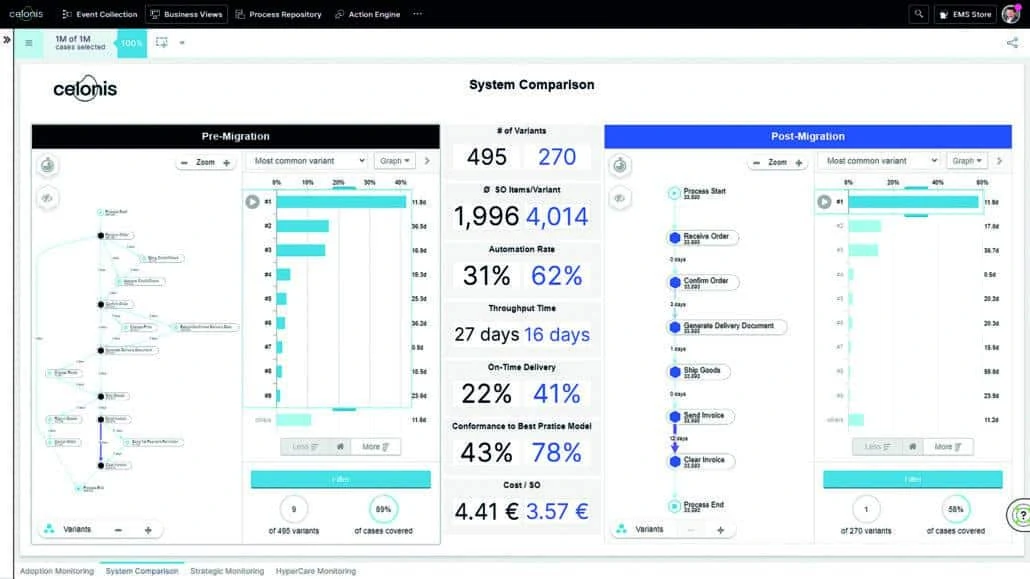Switch to Strategic Monitoring tab
1030x579 pixels.
click(x=226, y=571)
